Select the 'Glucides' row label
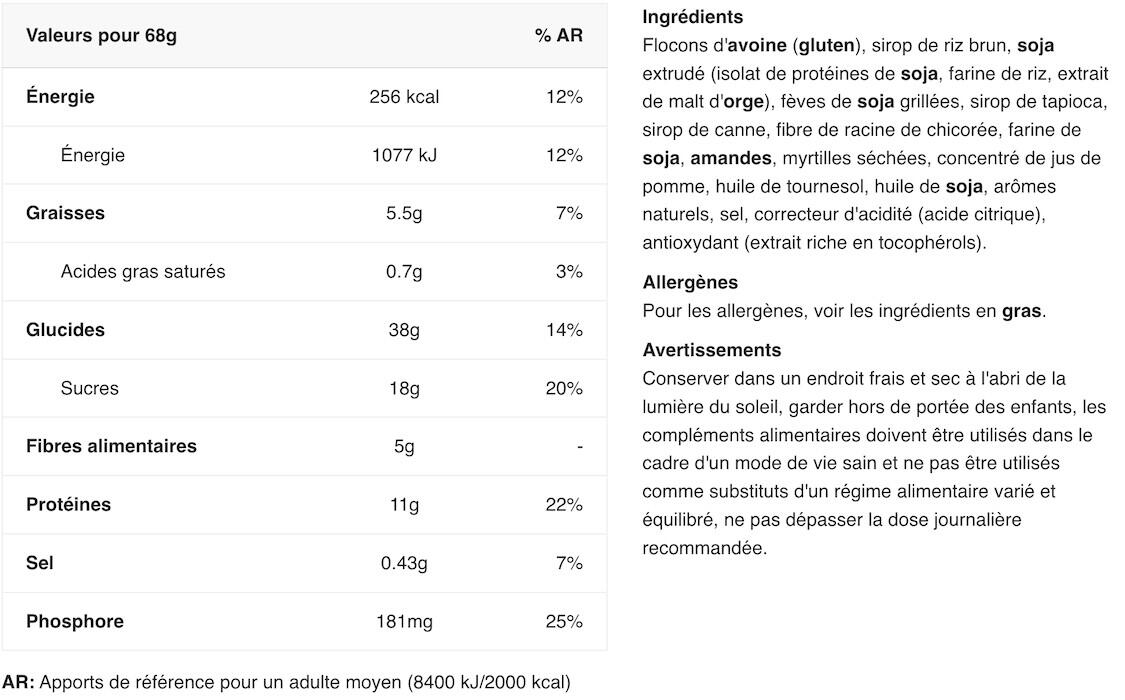This screenshot has height=700, width=1125. (65, 330)
